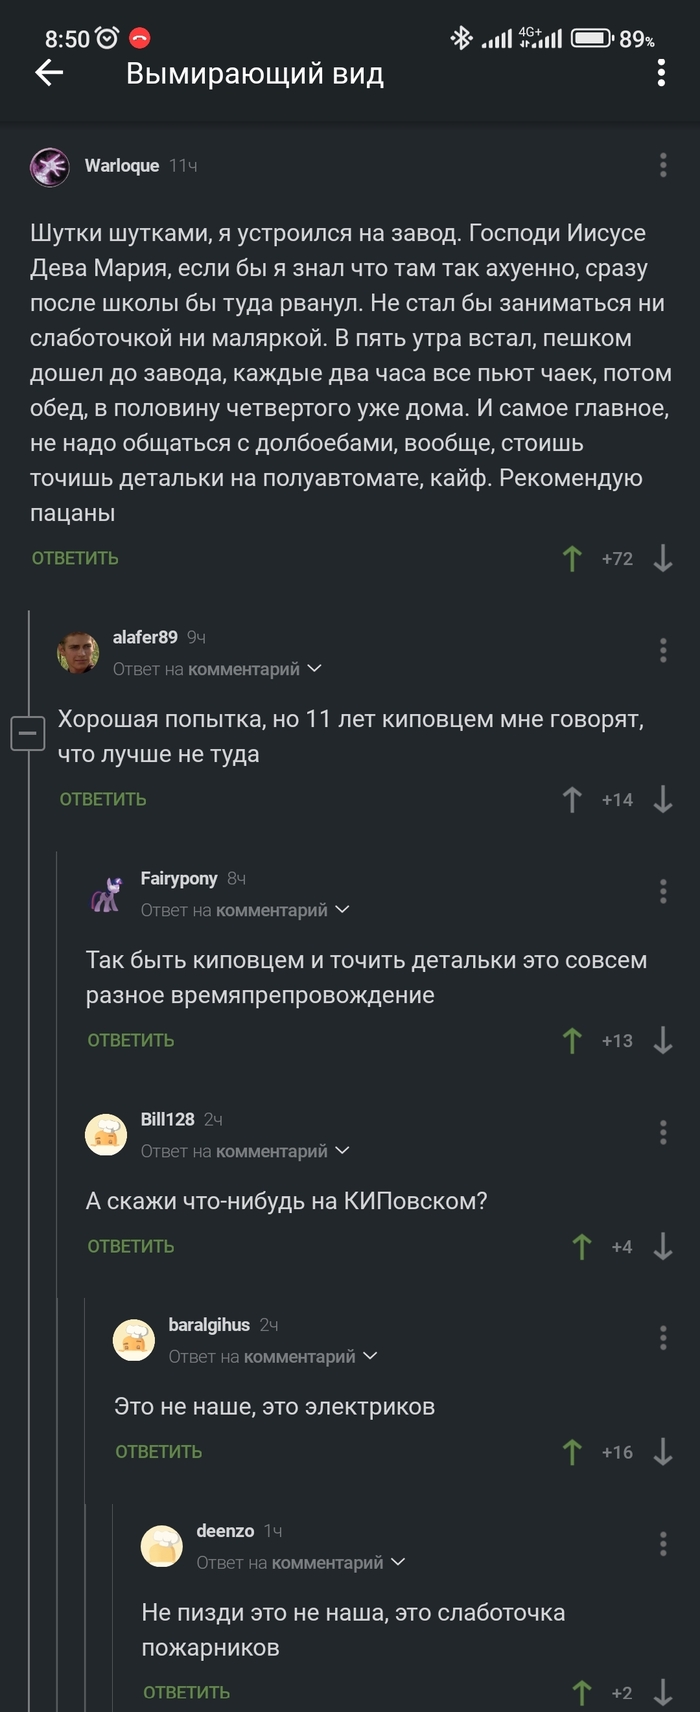Downvote Bill128's comment
Viewport: 700px width, 1712px height.
tap(662, 1246)
